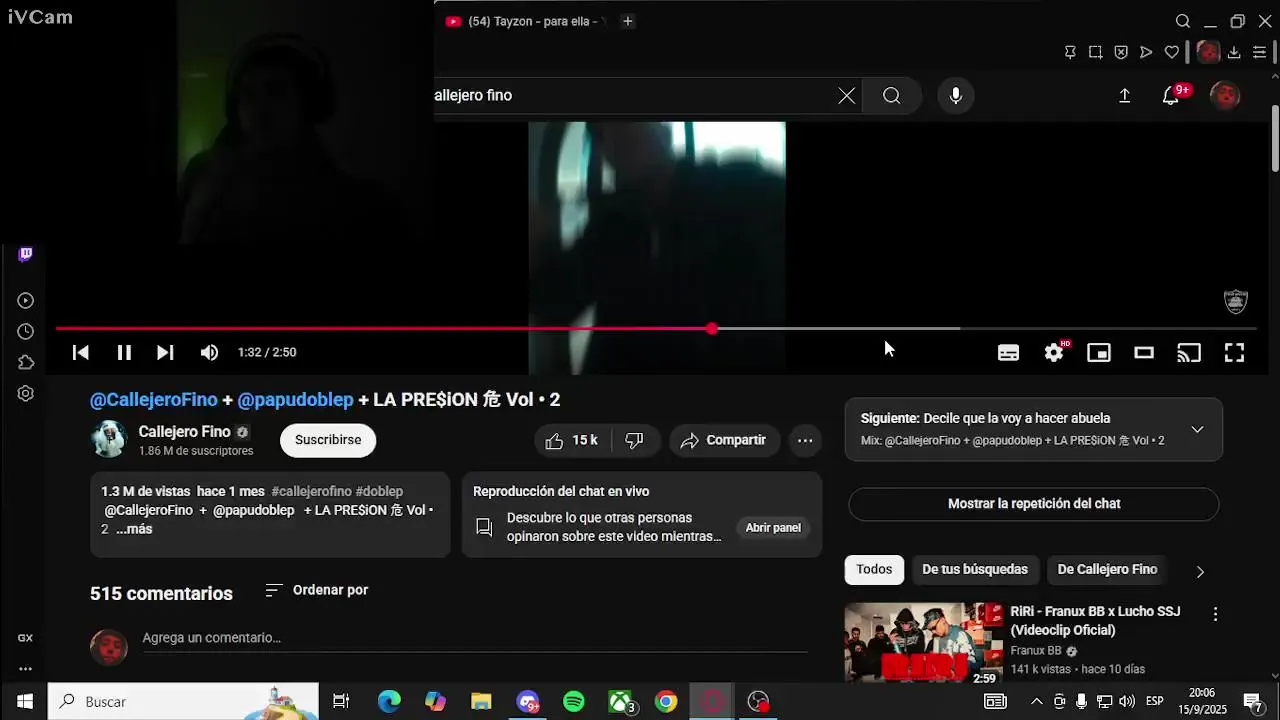Select the De Callejero Fino chip
1280x720 pixels.
tap(1107, 570)
